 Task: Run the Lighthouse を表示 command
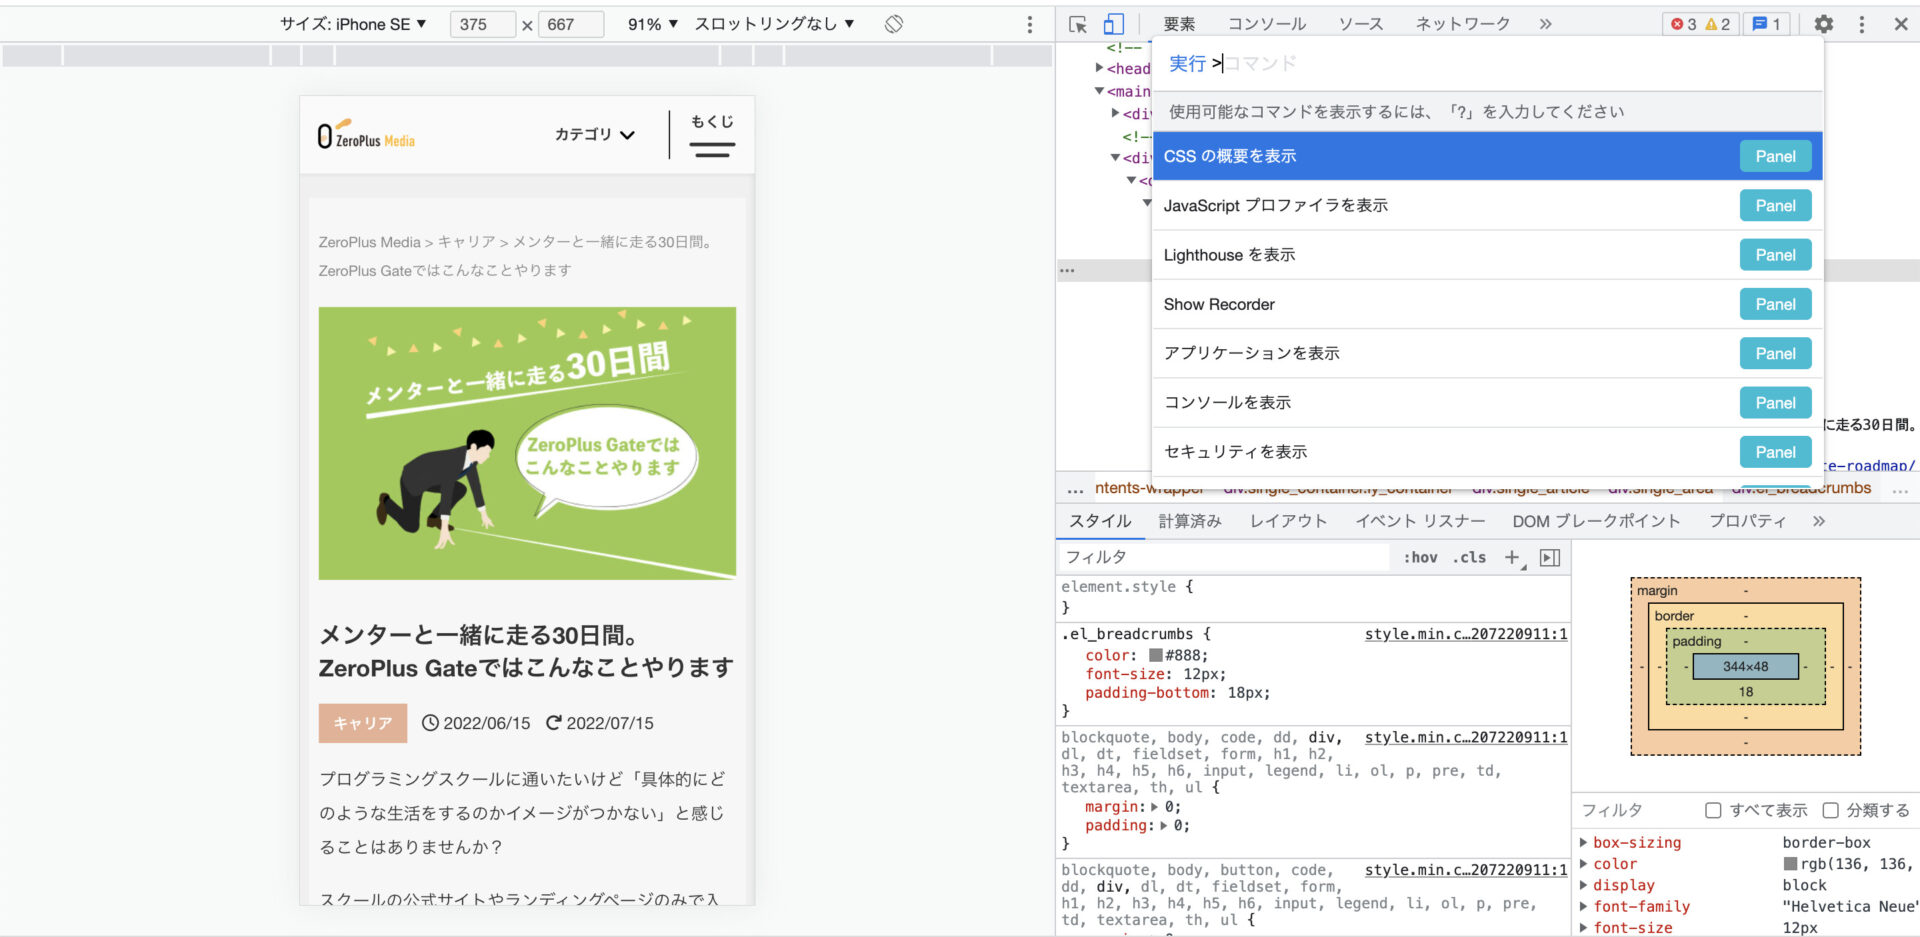pos(1487,255)
